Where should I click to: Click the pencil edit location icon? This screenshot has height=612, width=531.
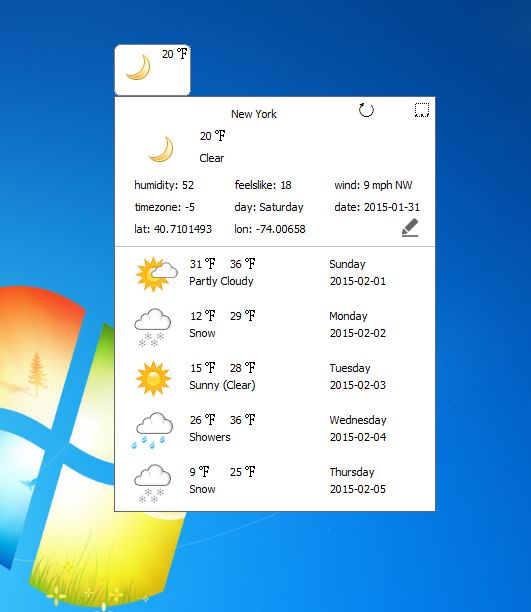pos(410,228)
